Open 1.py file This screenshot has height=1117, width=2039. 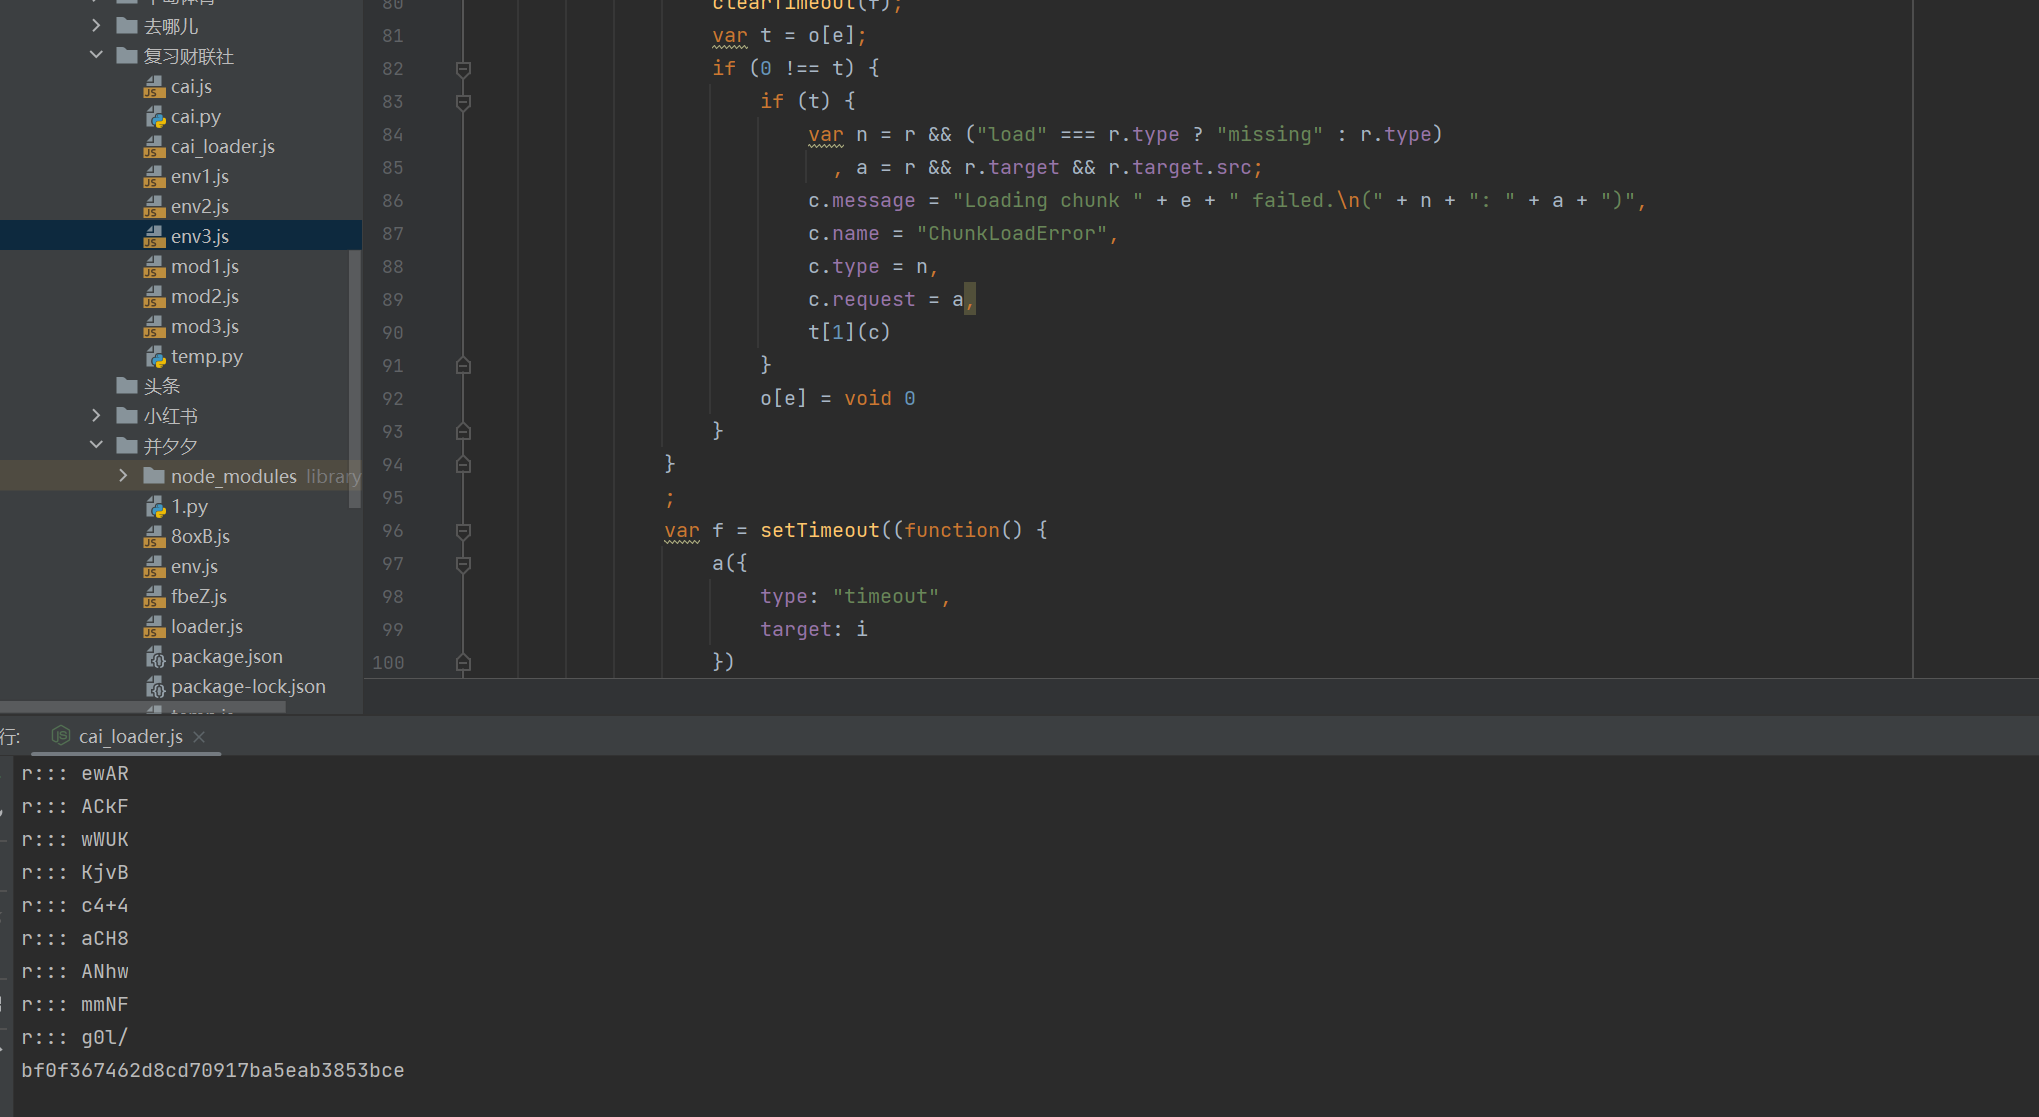click(x=190, y=507)
